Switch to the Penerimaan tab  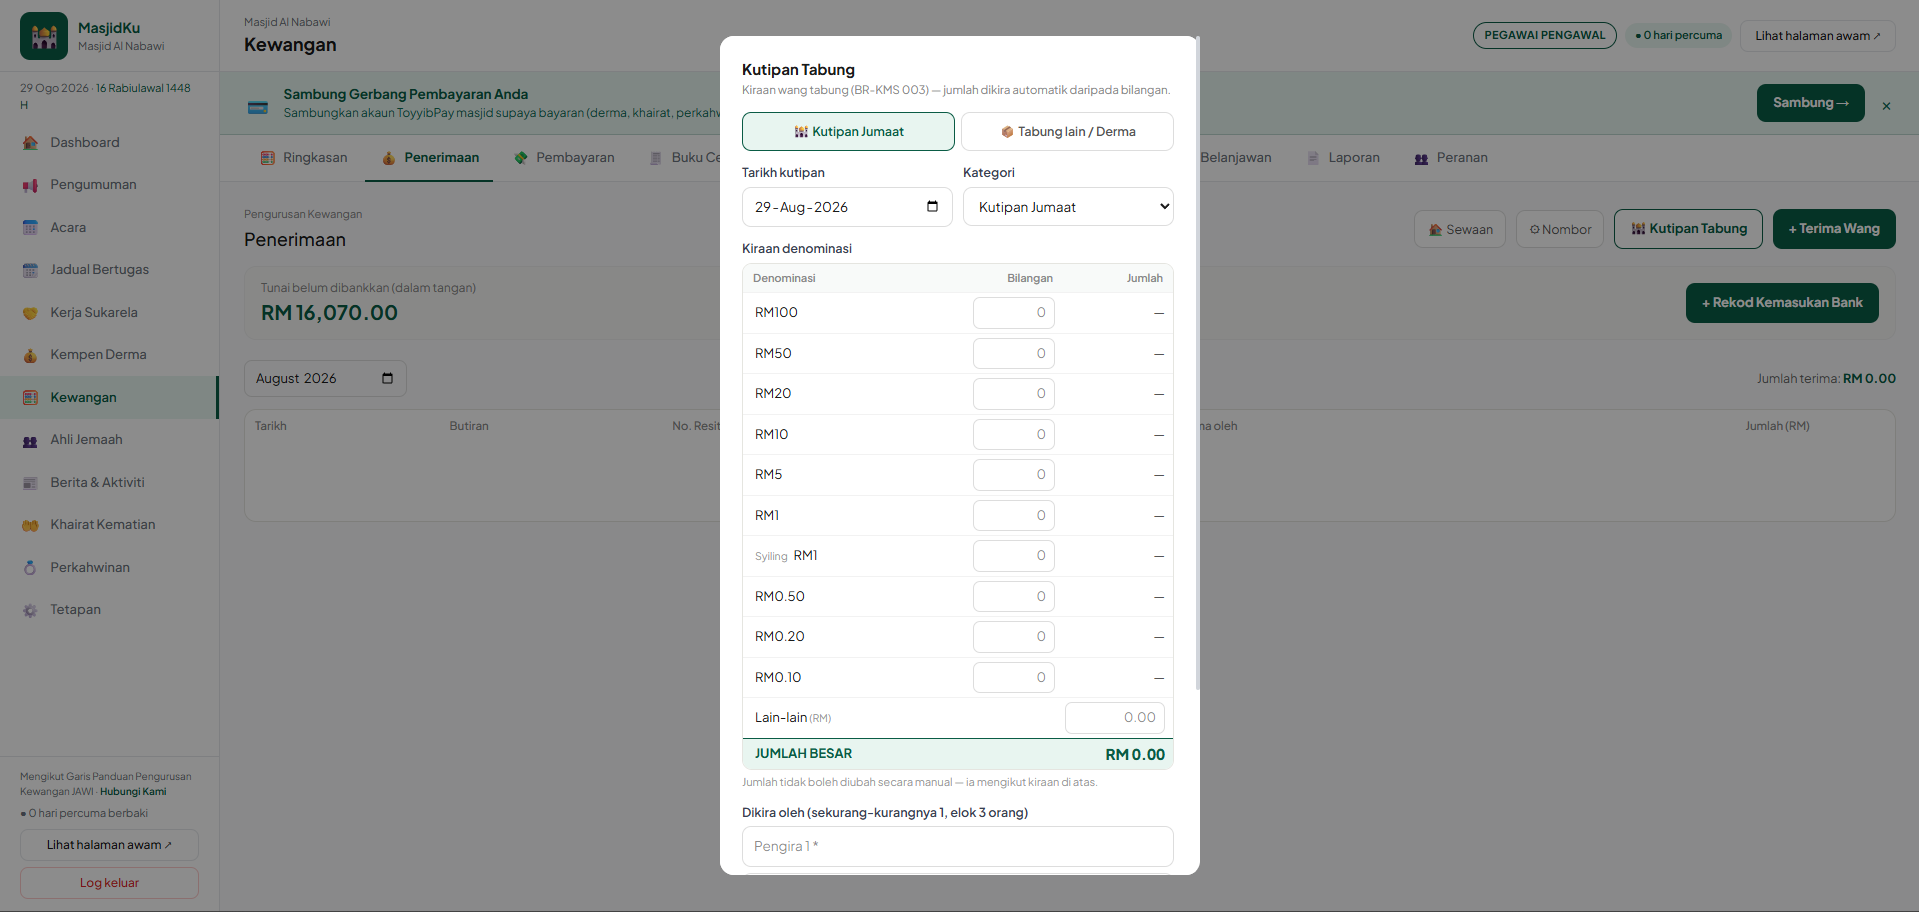click(x=429, y=158)
